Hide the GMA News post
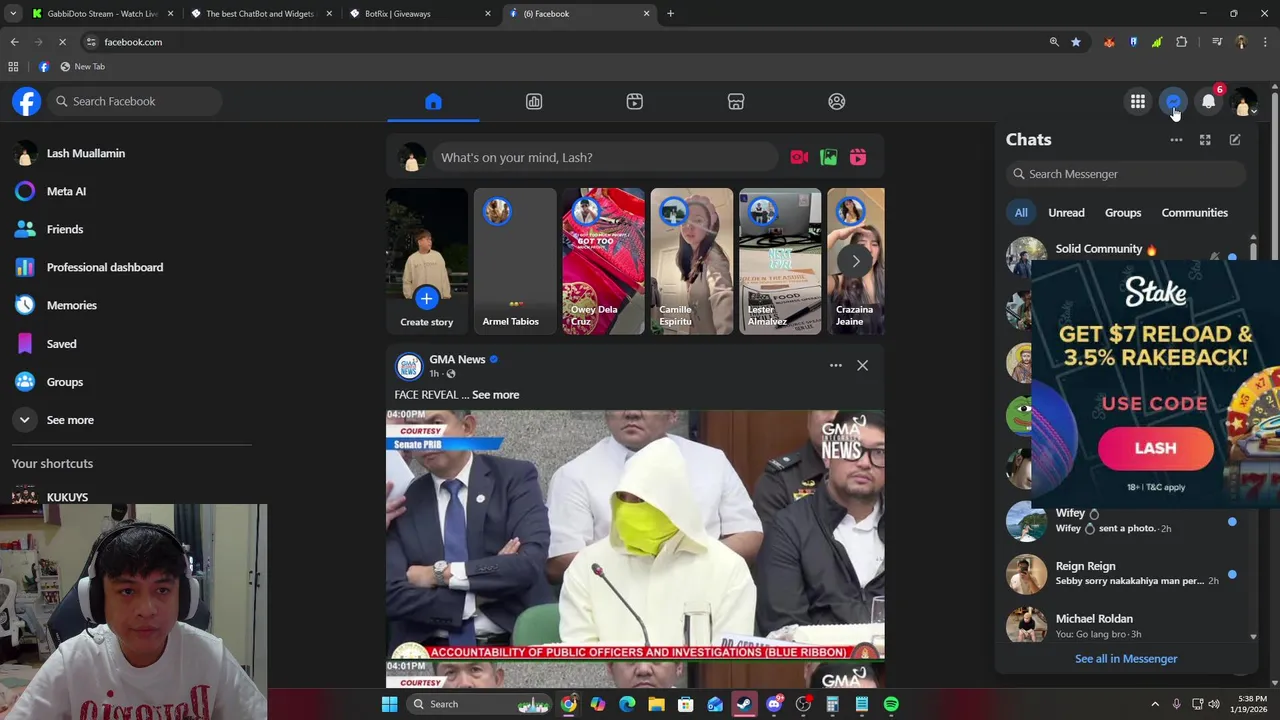 click(862, 366)
